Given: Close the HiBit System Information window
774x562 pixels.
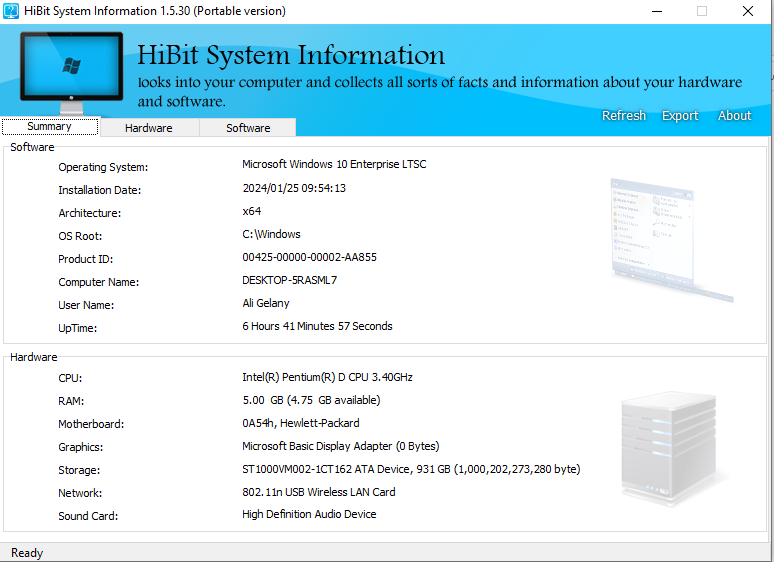Looking at the screenshot, I should click(x=748, y=11).
